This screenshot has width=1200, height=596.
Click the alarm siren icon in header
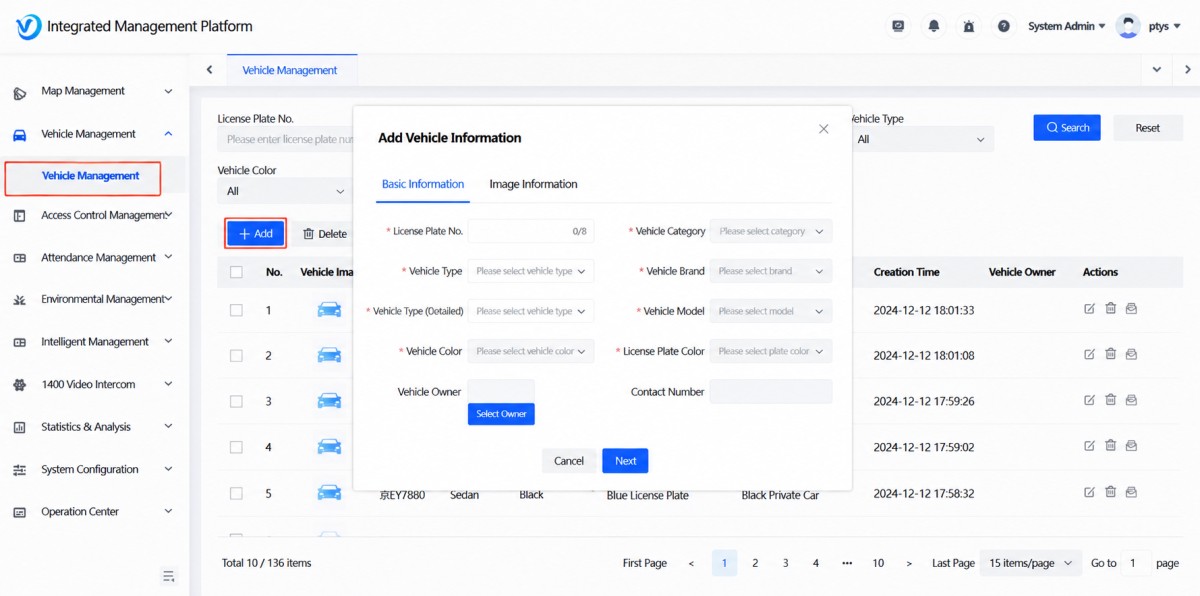(x=968, y=26)
